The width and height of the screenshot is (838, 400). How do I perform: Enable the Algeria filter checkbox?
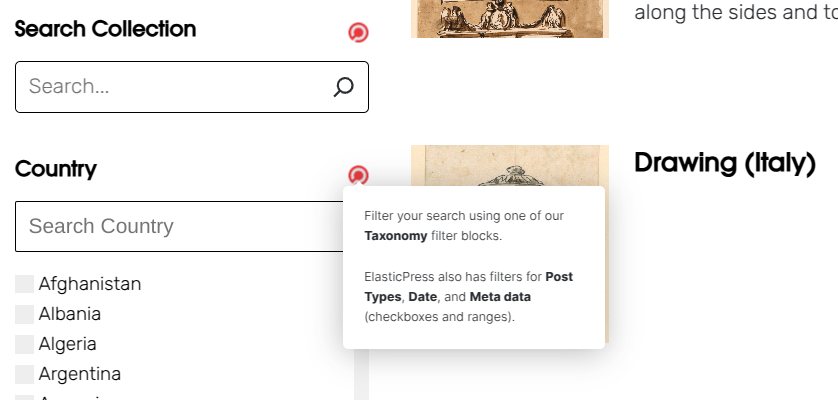[24, 344]
